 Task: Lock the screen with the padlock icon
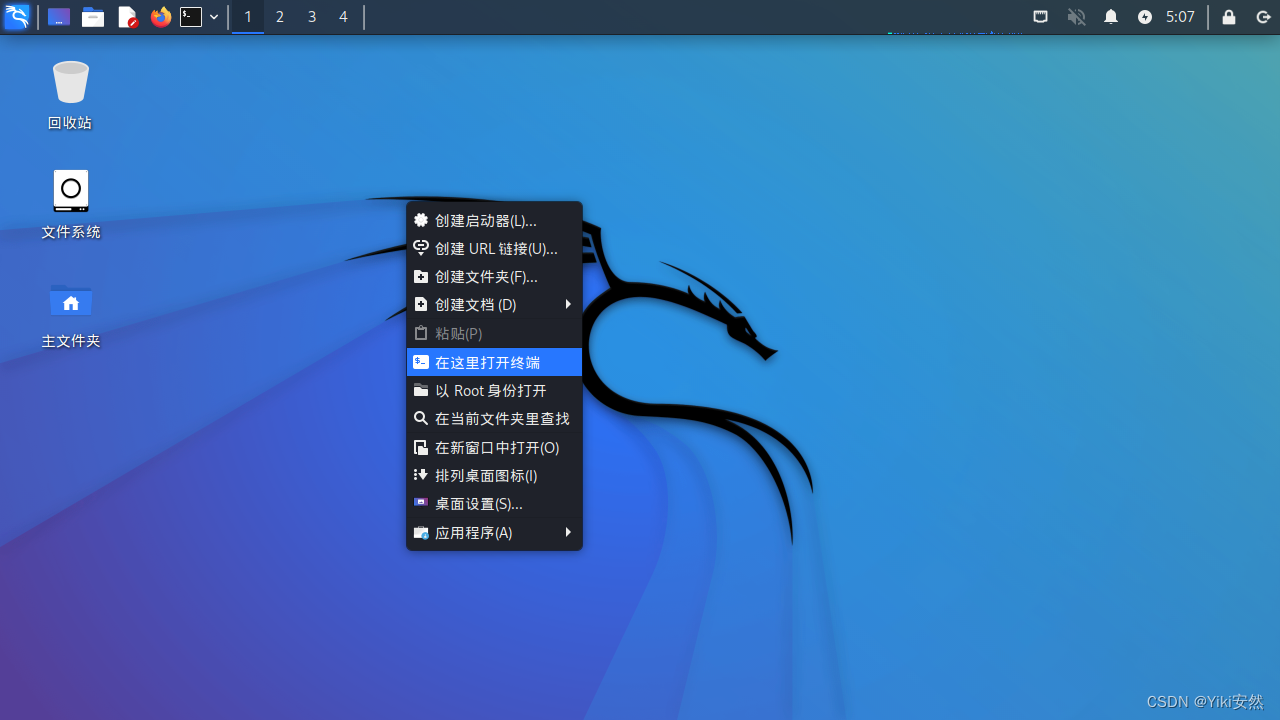click(x=1229, y=17)
